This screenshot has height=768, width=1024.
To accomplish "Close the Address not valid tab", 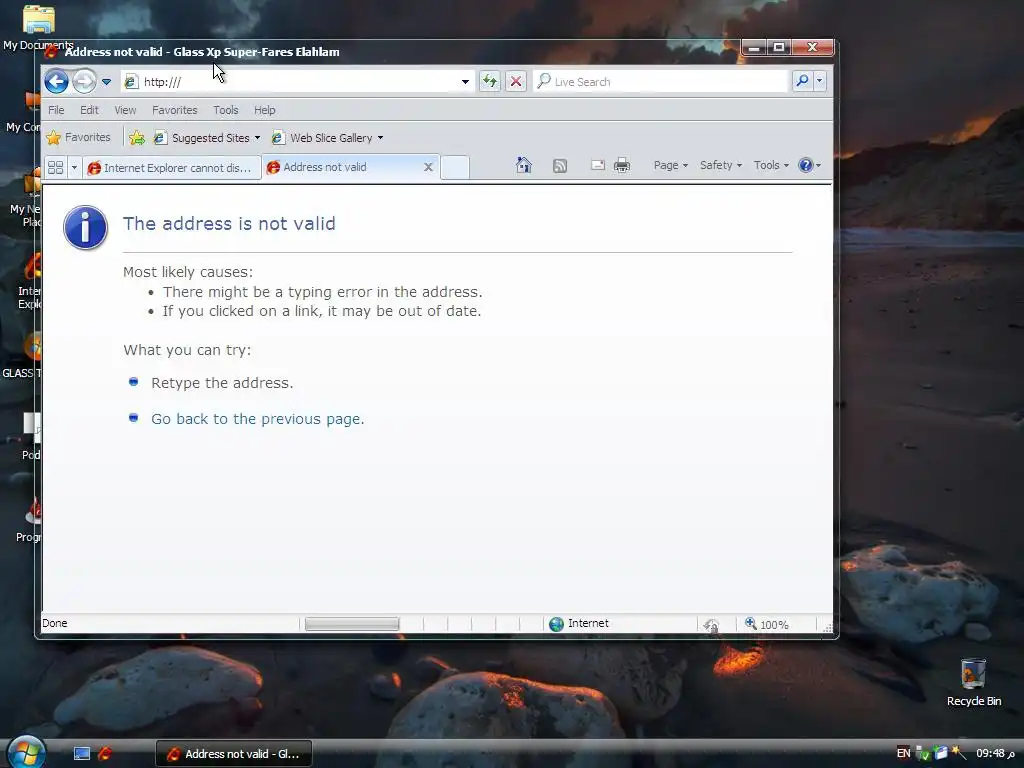I will [428, 167].
